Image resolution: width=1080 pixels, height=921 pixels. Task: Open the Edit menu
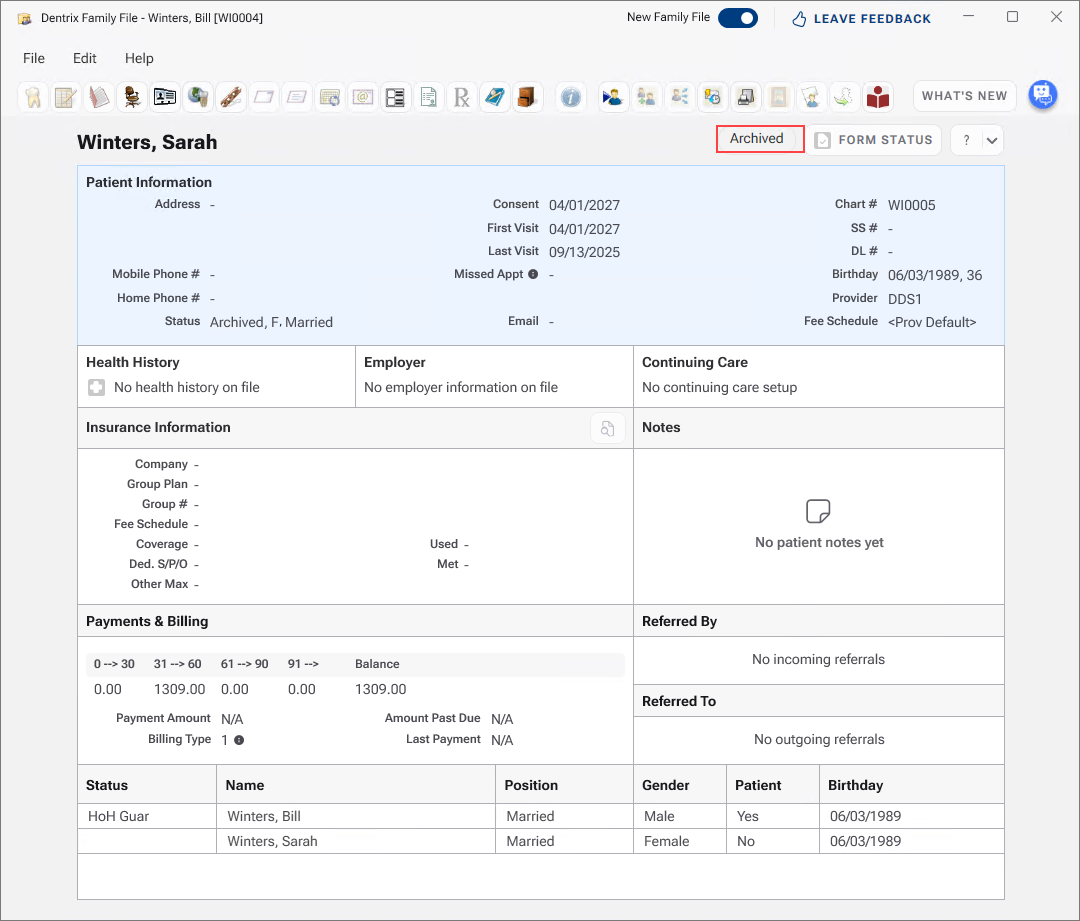point(85,59)
